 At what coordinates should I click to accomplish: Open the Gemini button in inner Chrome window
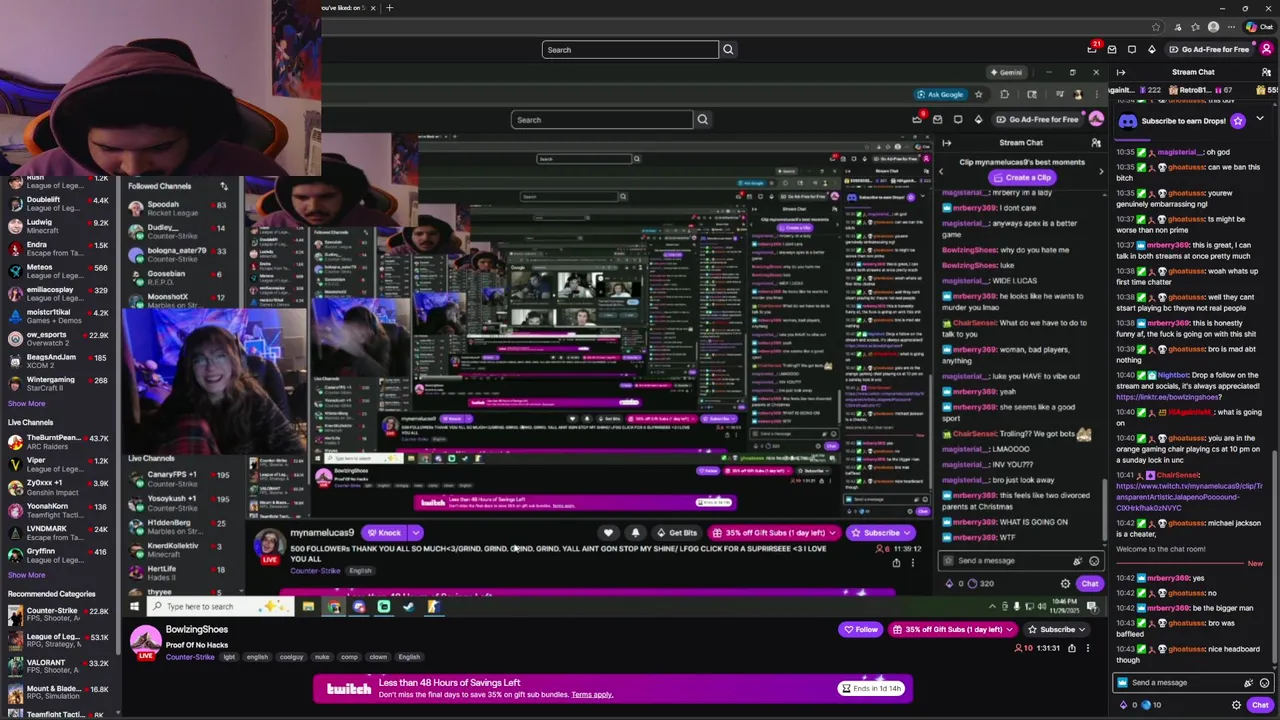[1006, 72]
